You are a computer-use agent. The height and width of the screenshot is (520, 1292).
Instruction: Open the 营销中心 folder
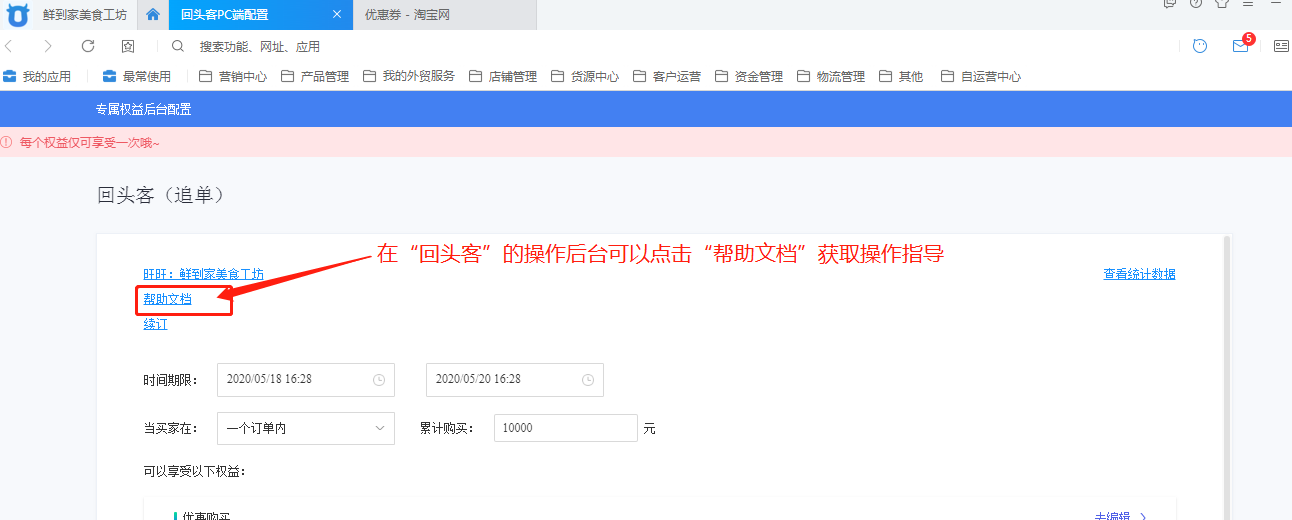pyautogui.click(x=233, y=76)
